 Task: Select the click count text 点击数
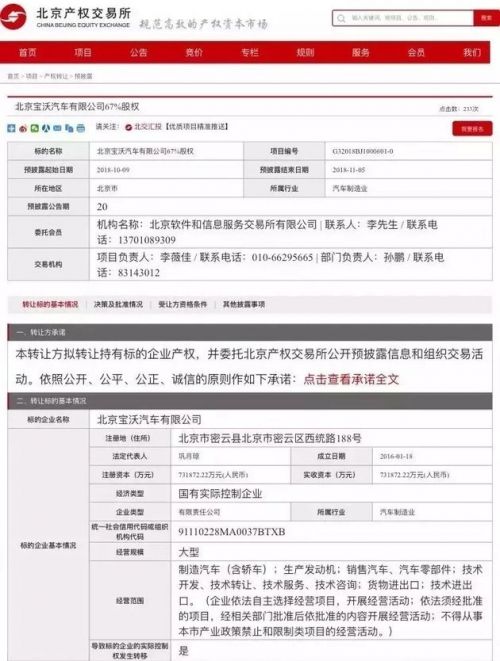coord(459,109)
